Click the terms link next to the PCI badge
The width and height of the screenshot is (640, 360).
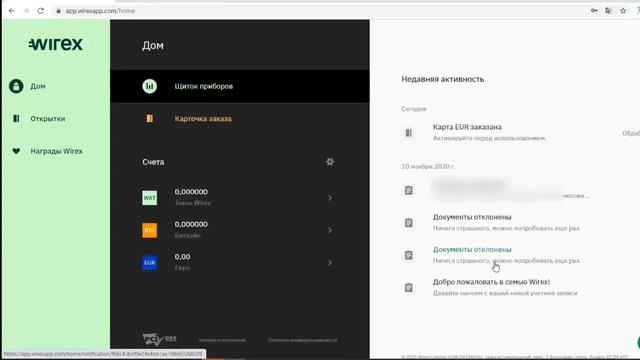[x=222, y=340]
